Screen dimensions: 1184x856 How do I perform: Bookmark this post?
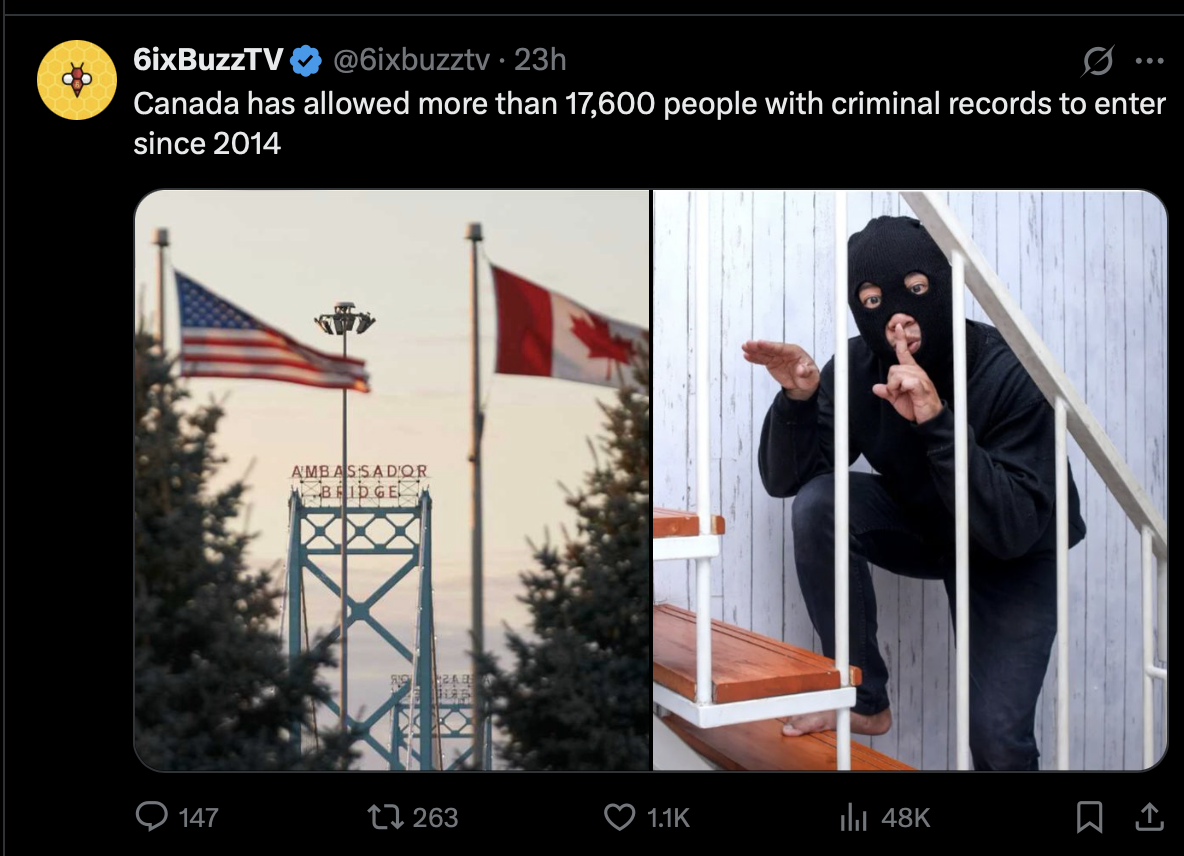tap(1089, 817)
